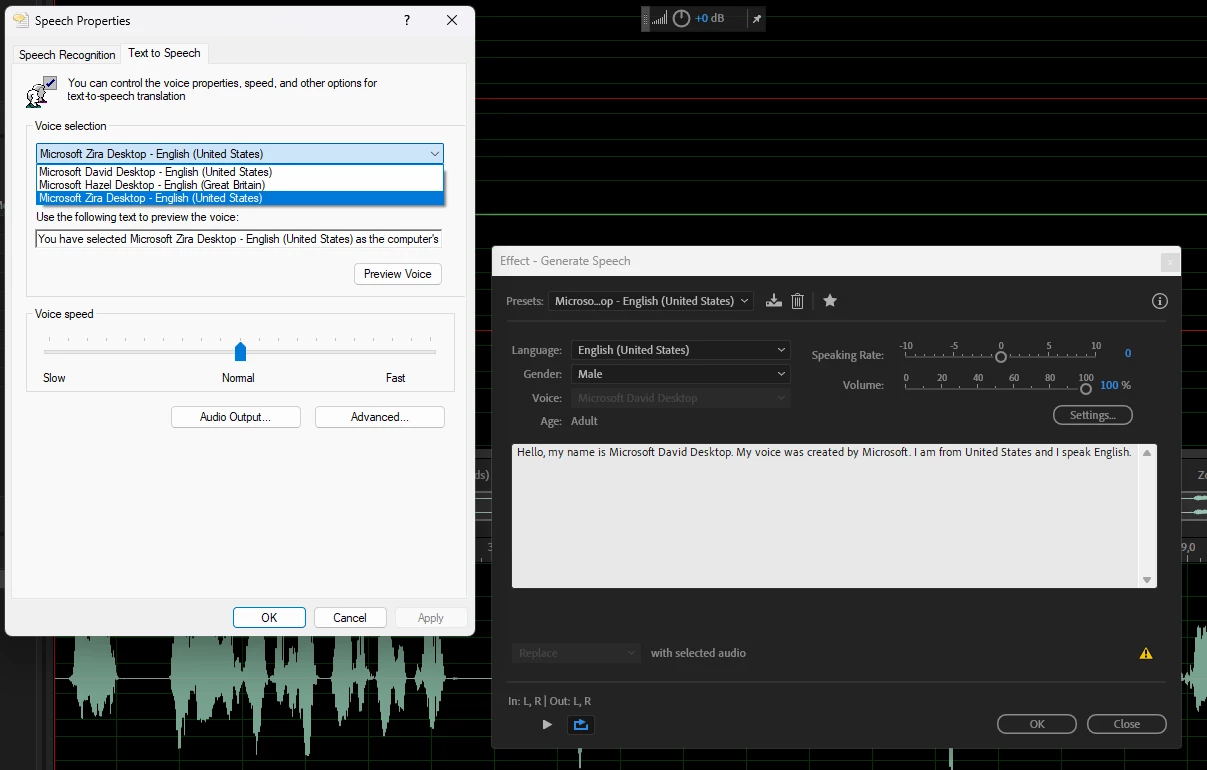1207x770 pixels.
Task: Switch to the Speech Recognition tab
Action: point(67,55)
